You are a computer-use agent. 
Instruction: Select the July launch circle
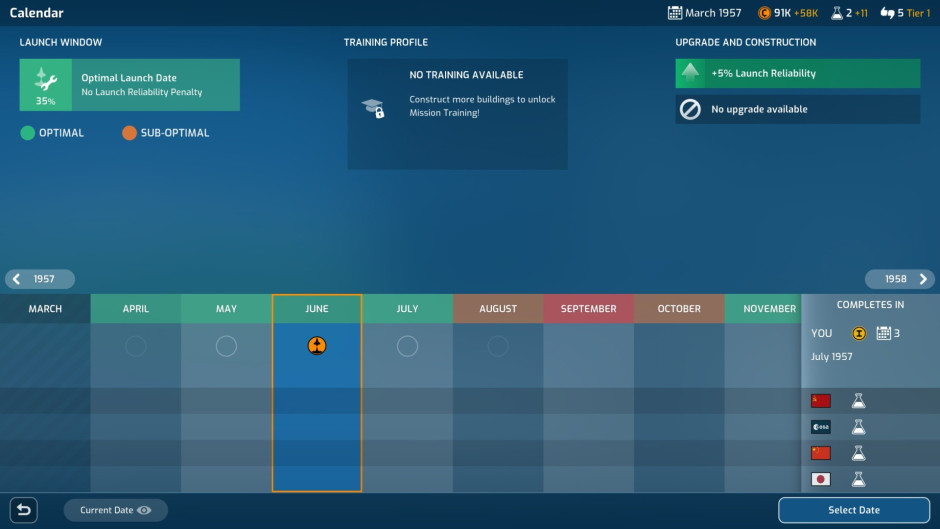[x=407, y=346]
